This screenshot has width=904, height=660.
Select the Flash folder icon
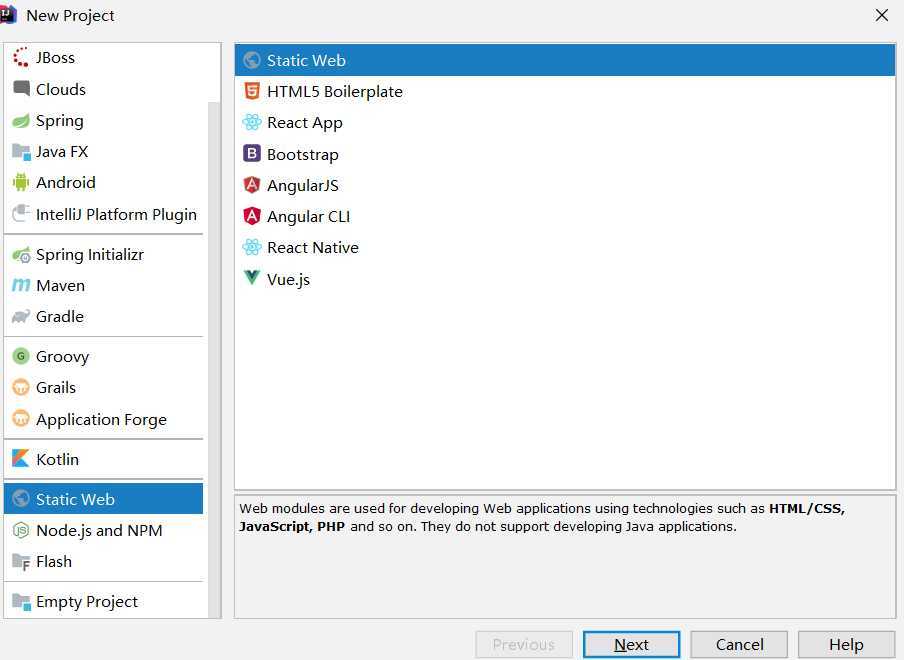coord(21,561)
